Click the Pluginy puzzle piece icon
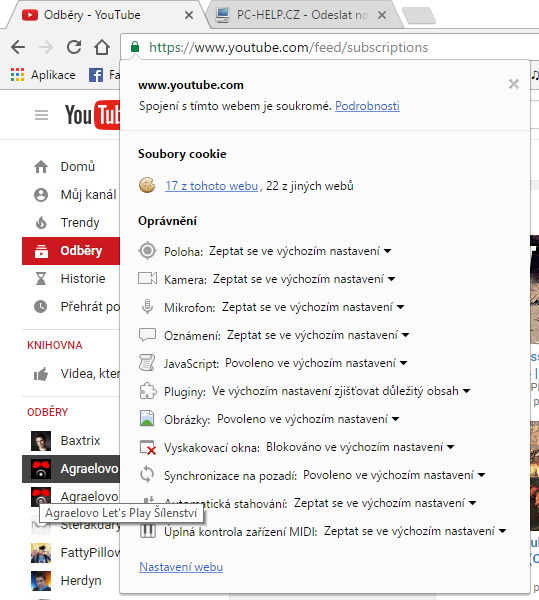 click(x=148, y=391)
